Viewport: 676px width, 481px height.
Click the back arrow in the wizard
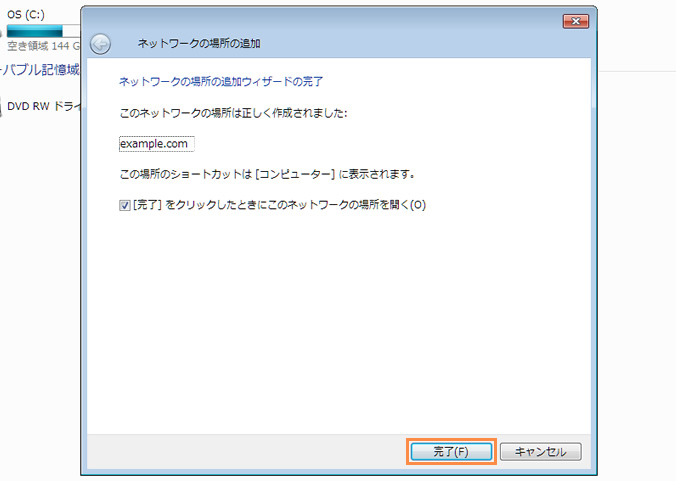pos(100,44)
